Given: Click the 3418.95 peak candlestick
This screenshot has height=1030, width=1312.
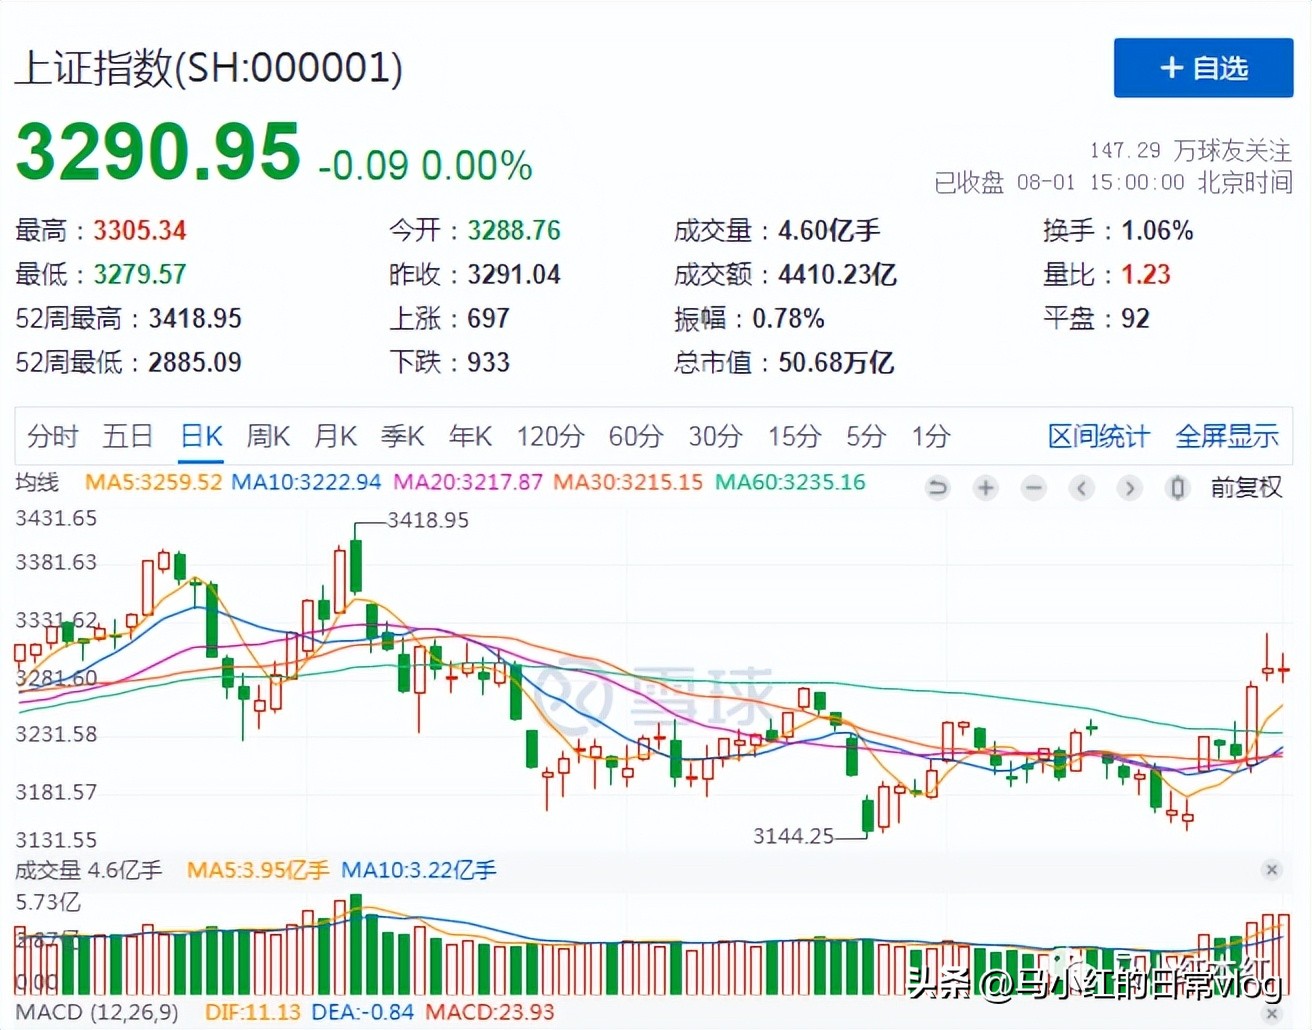Looking at the screenshot, I should (356, 565).
